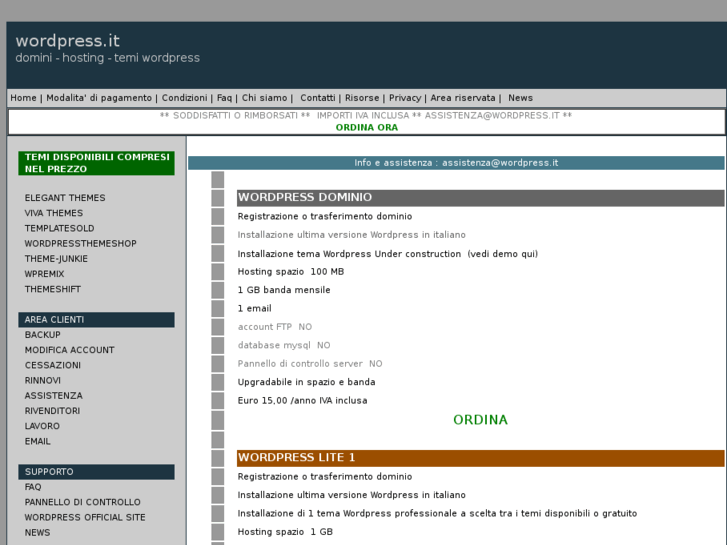Click text 'Upgradabile in spazio e banda'
Screen dimensions: 727x545
306,382
